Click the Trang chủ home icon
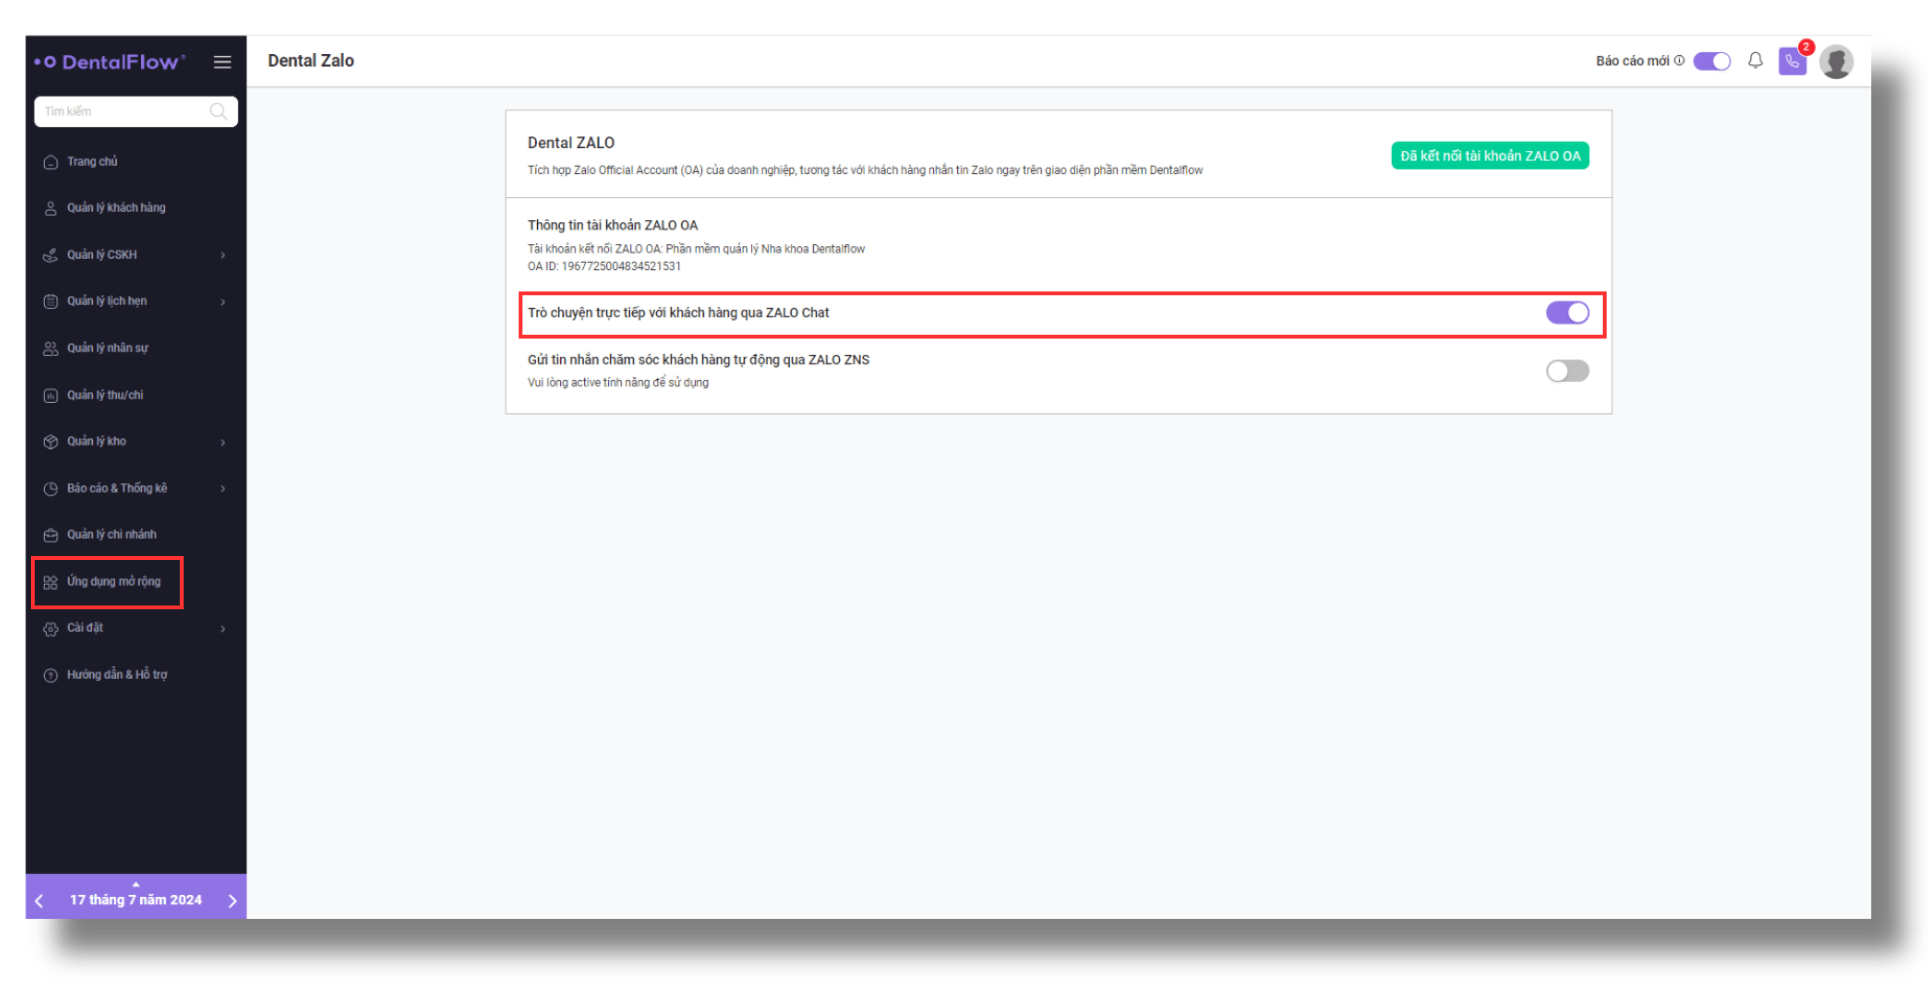 pyautogui.click(x=50, y=162)
